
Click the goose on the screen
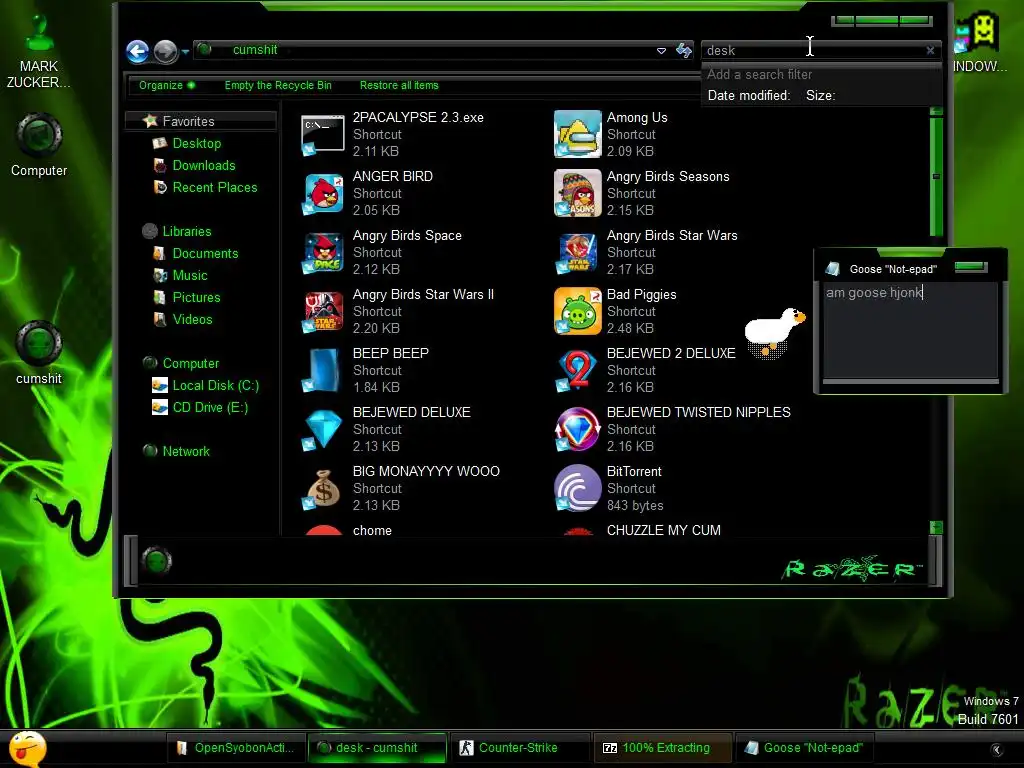pyautogui.click(x=774, y=332)
